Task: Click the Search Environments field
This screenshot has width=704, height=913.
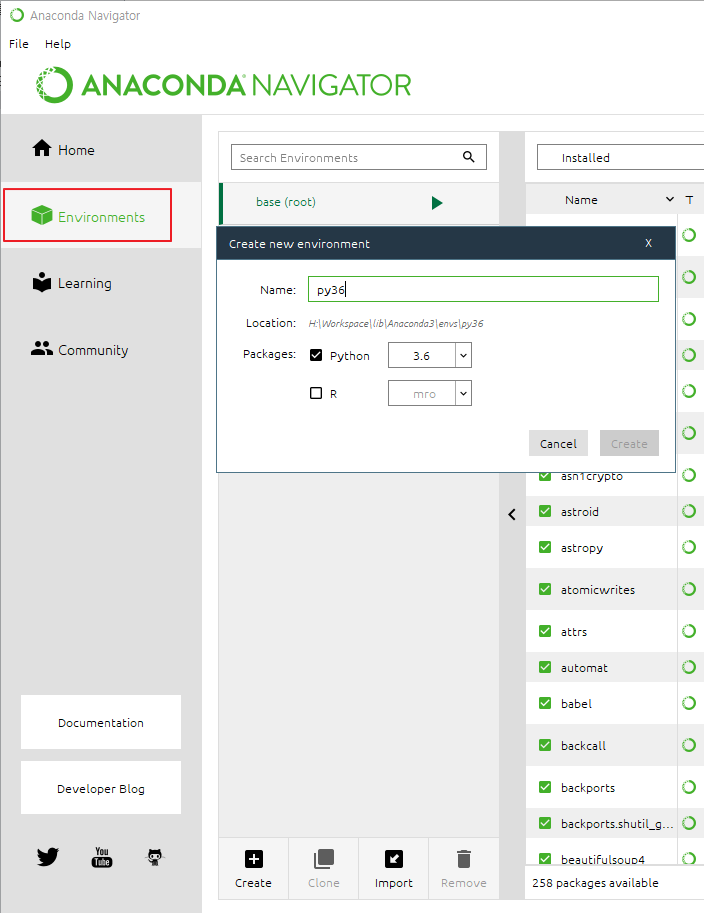Action: pos(359,157)
